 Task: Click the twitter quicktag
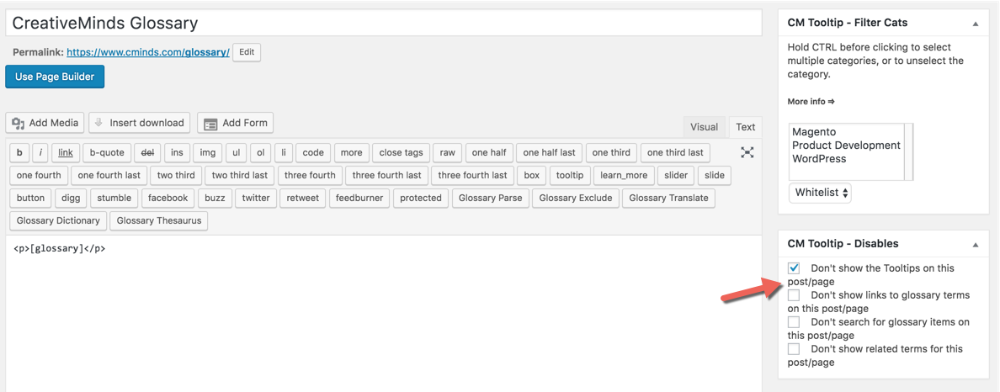pyautogui.click(x=256, y=198)
